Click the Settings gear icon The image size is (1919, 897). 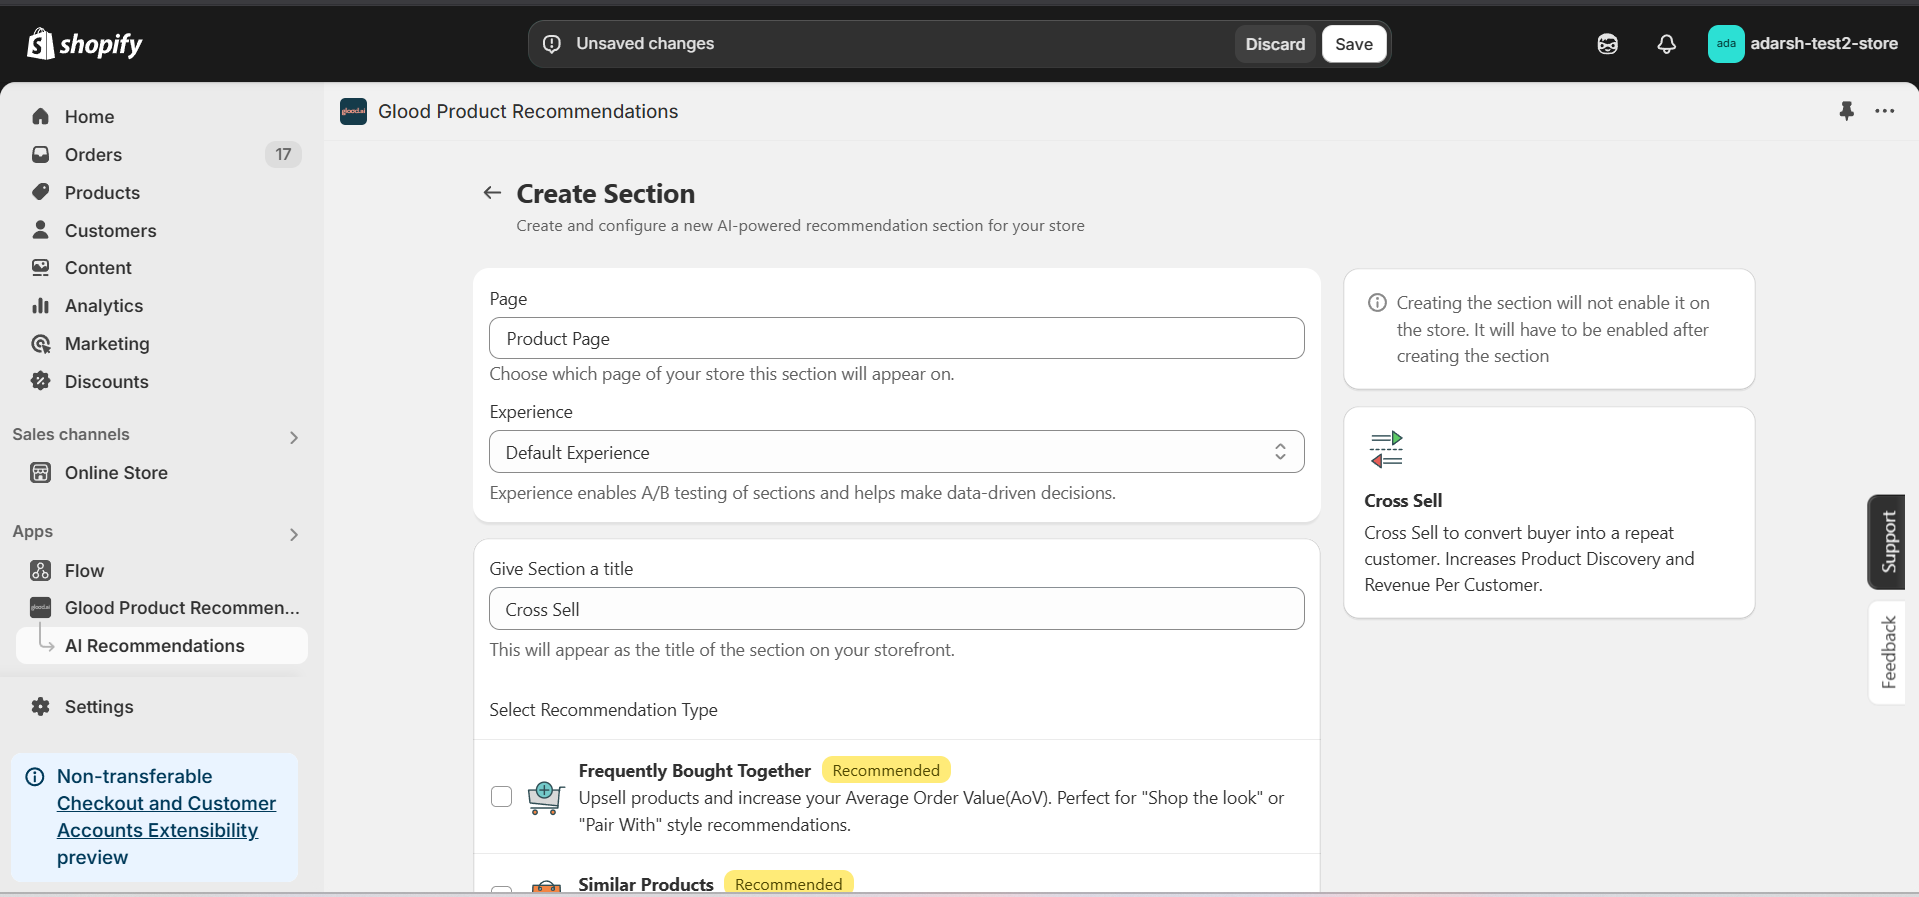[41, 707]
